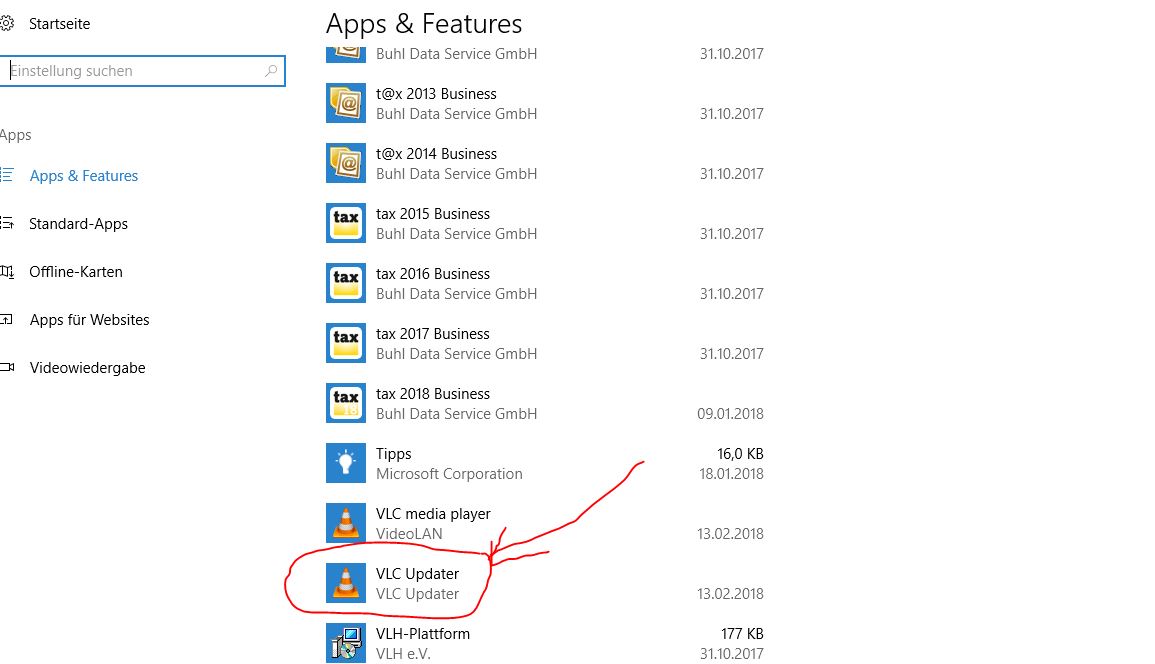
Task: Open Videowiedergabe section
Action: [87, 367]
